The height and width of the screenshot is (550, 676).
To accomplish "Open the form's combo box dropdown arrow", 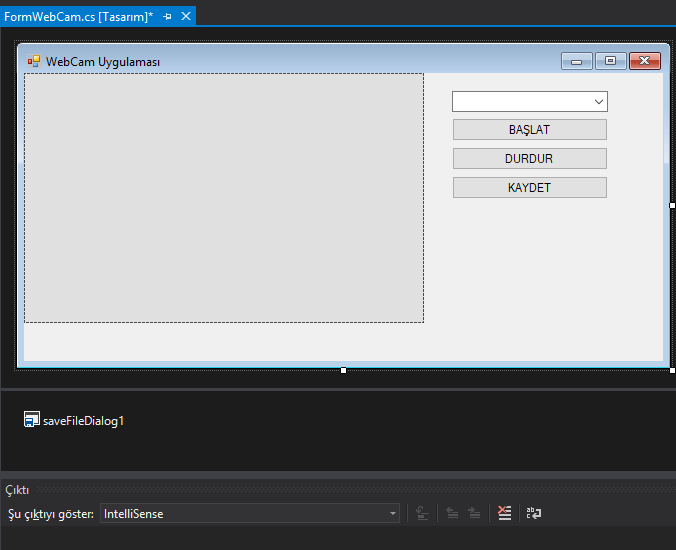I will coord(598,102).
